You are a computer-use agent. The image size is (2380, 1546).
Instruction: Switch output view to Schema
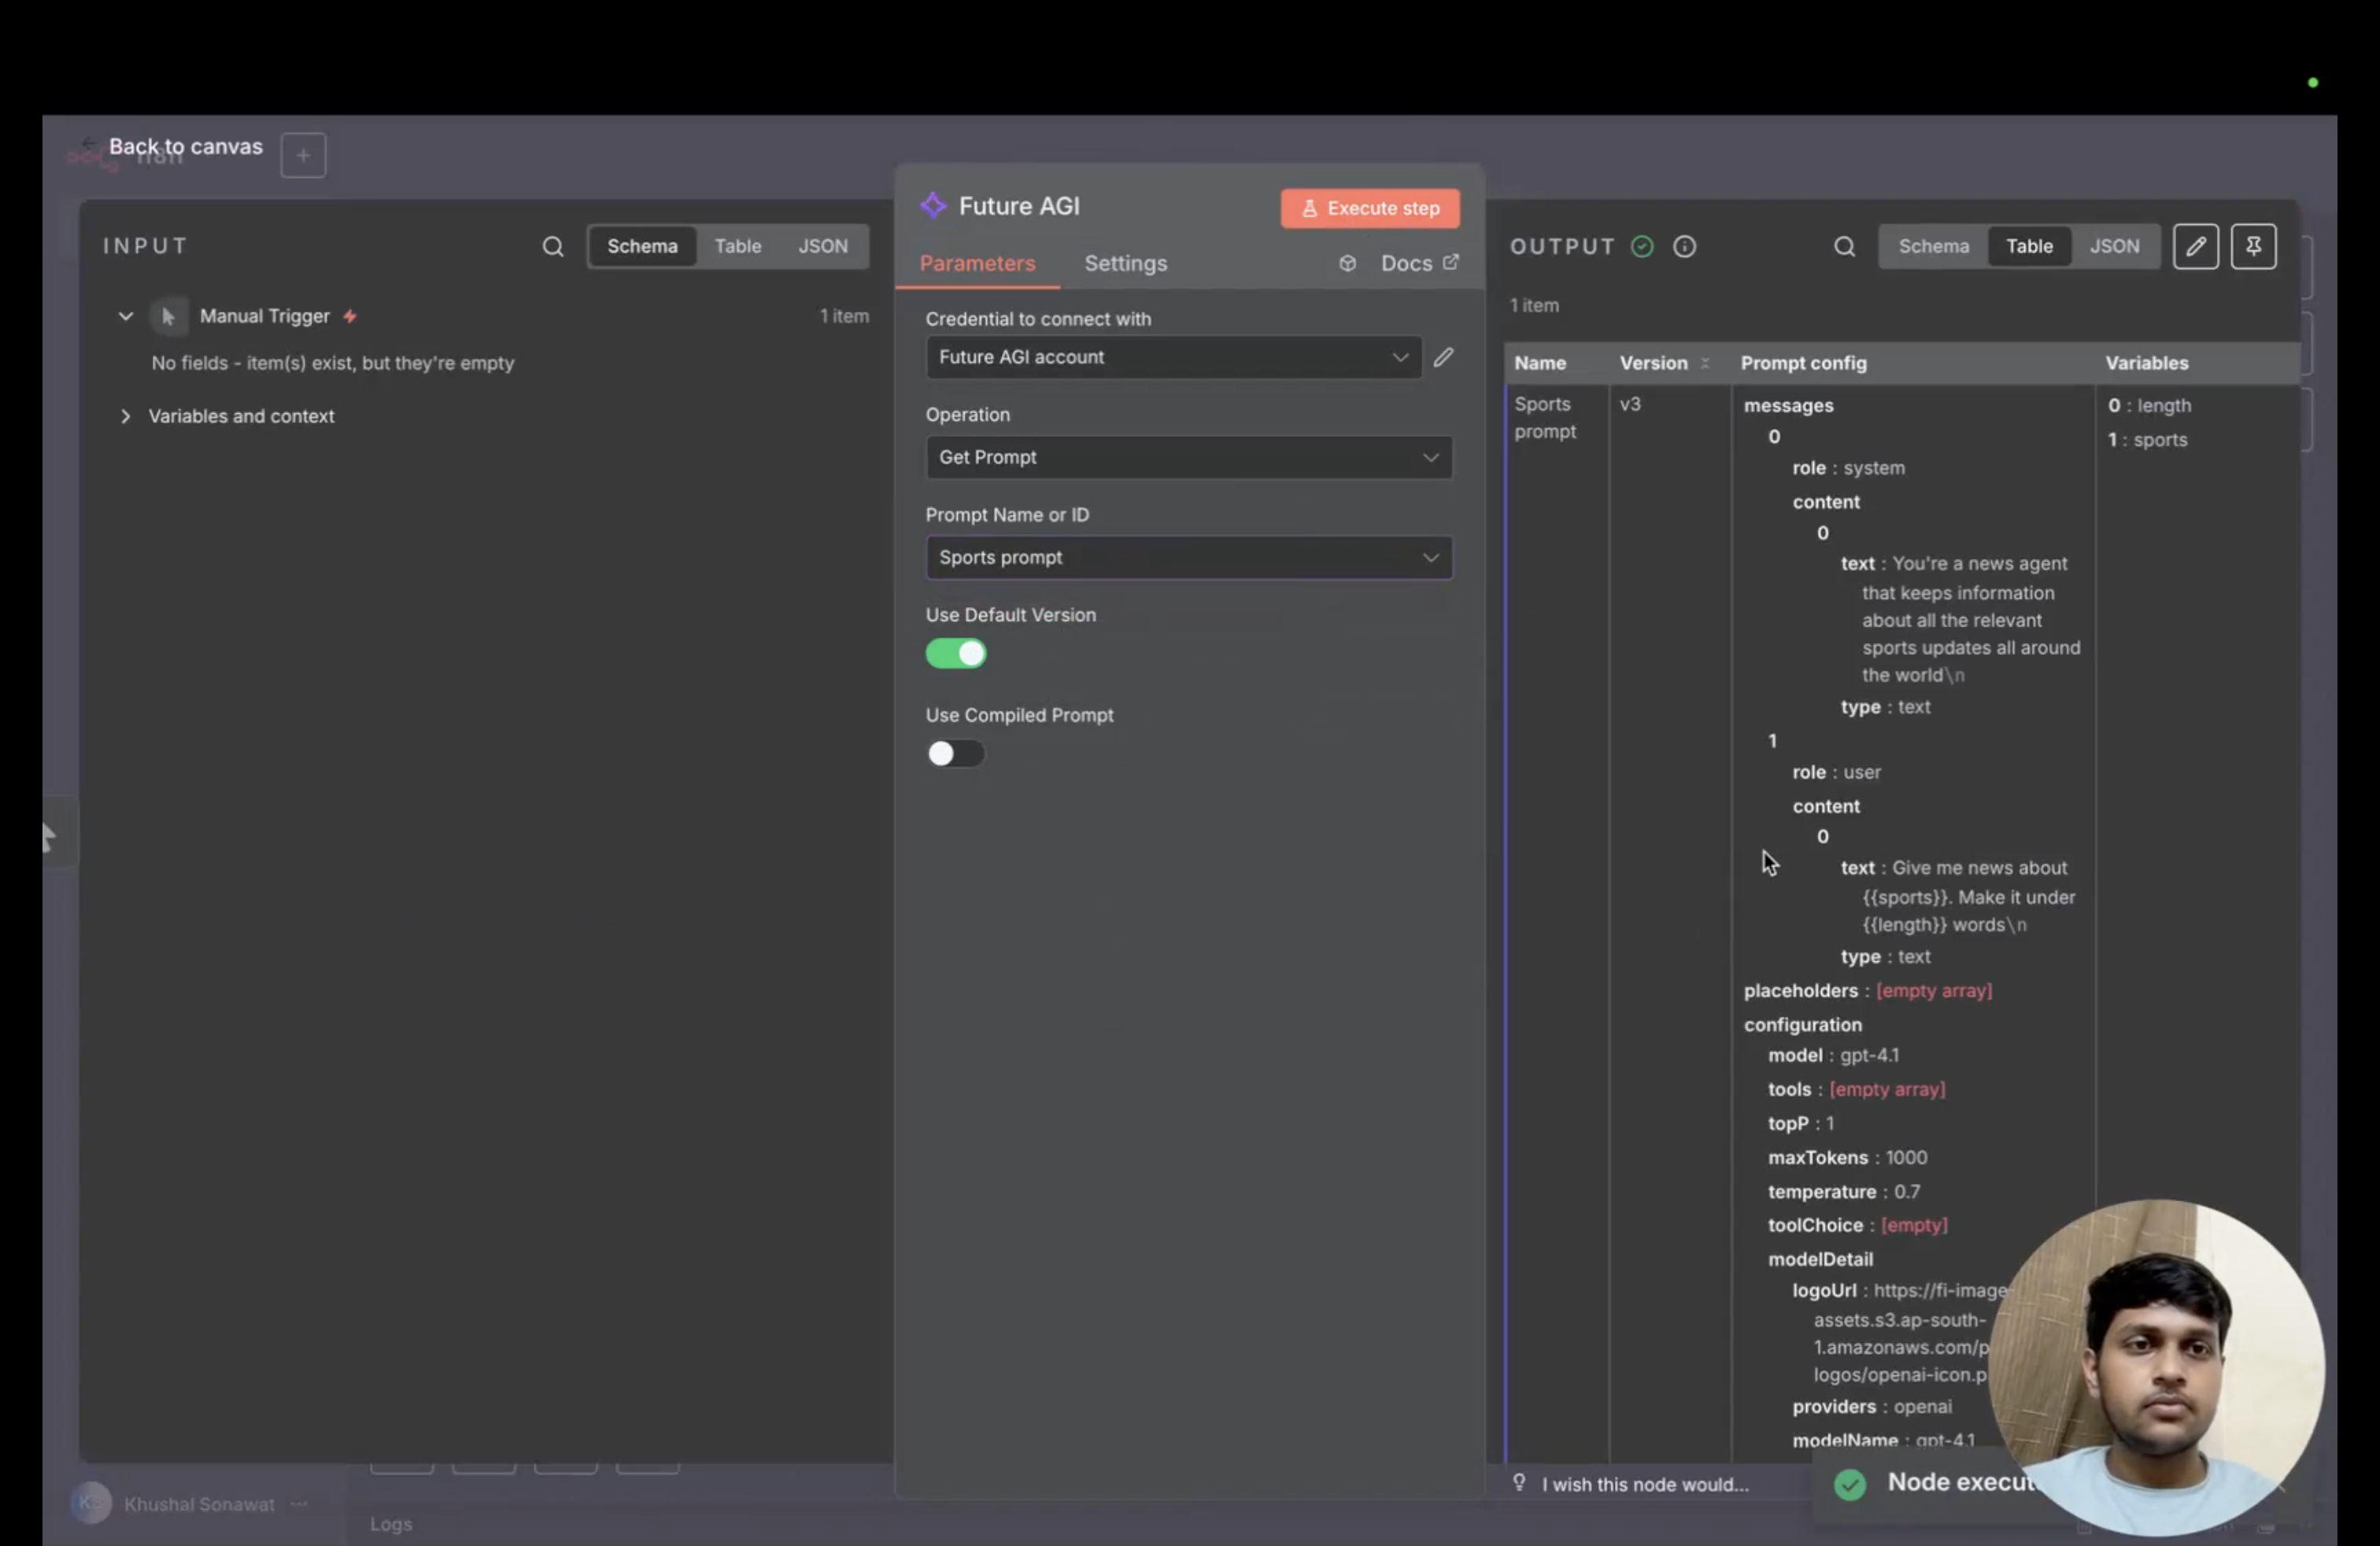pos(1933,247)
